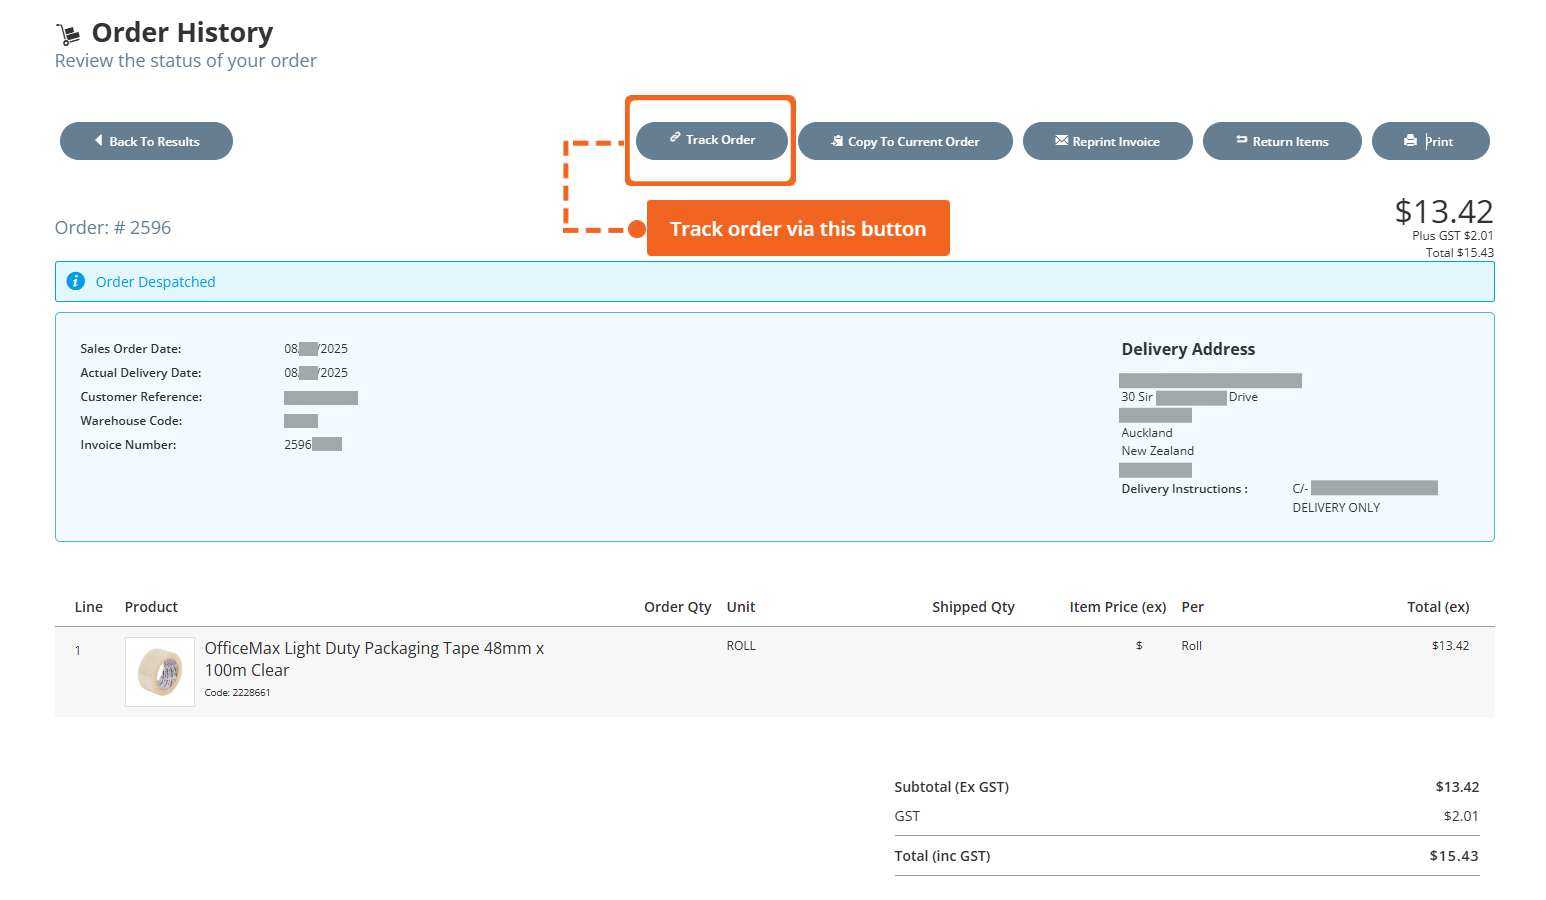1546x900 pixels.
Task: Click the return arrow icon on Return Items
Action: point(1240,141)
